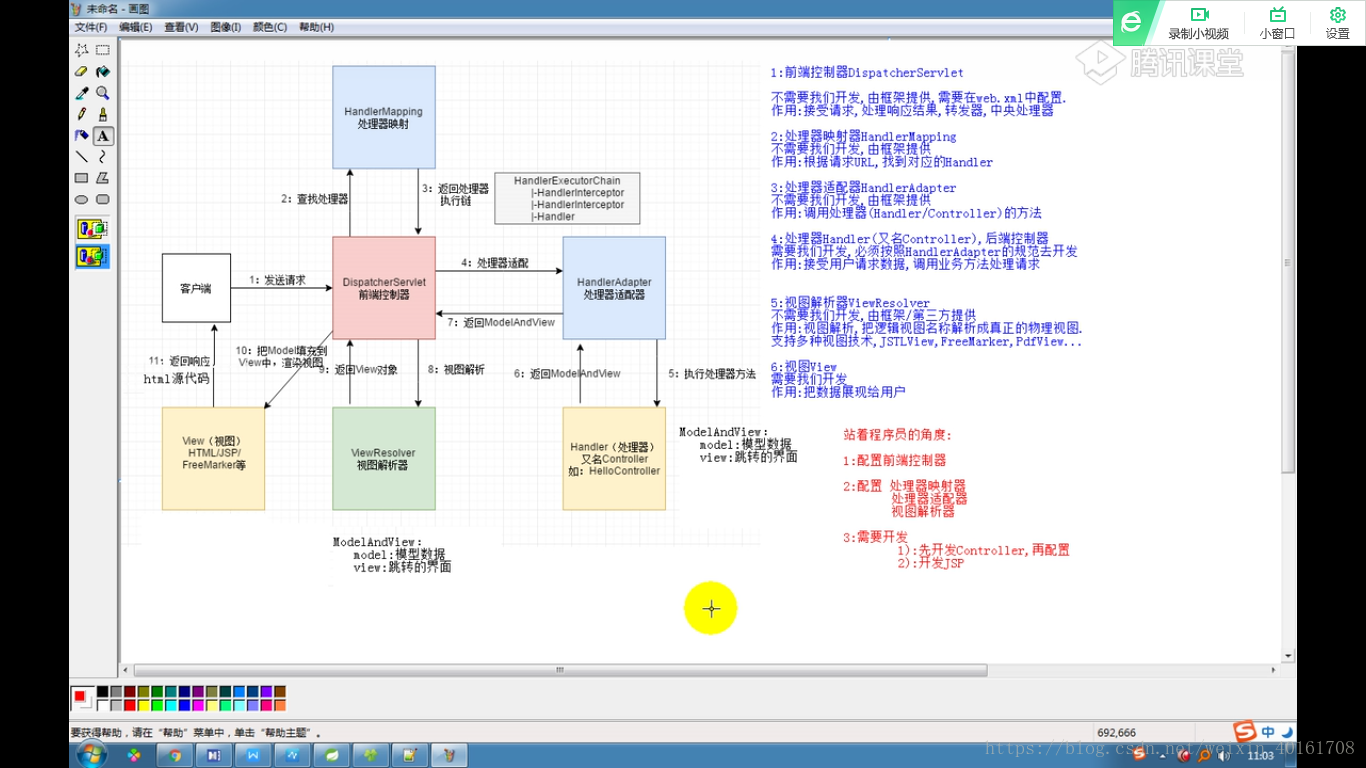Screen dimensions: 1366x768
Task: Open the WPS Writer W taskbar icon
Action: [x=253, y=755]
